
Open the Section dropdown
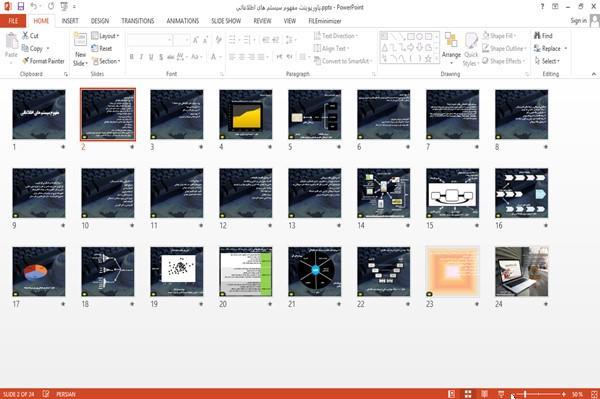click(106, 61)
